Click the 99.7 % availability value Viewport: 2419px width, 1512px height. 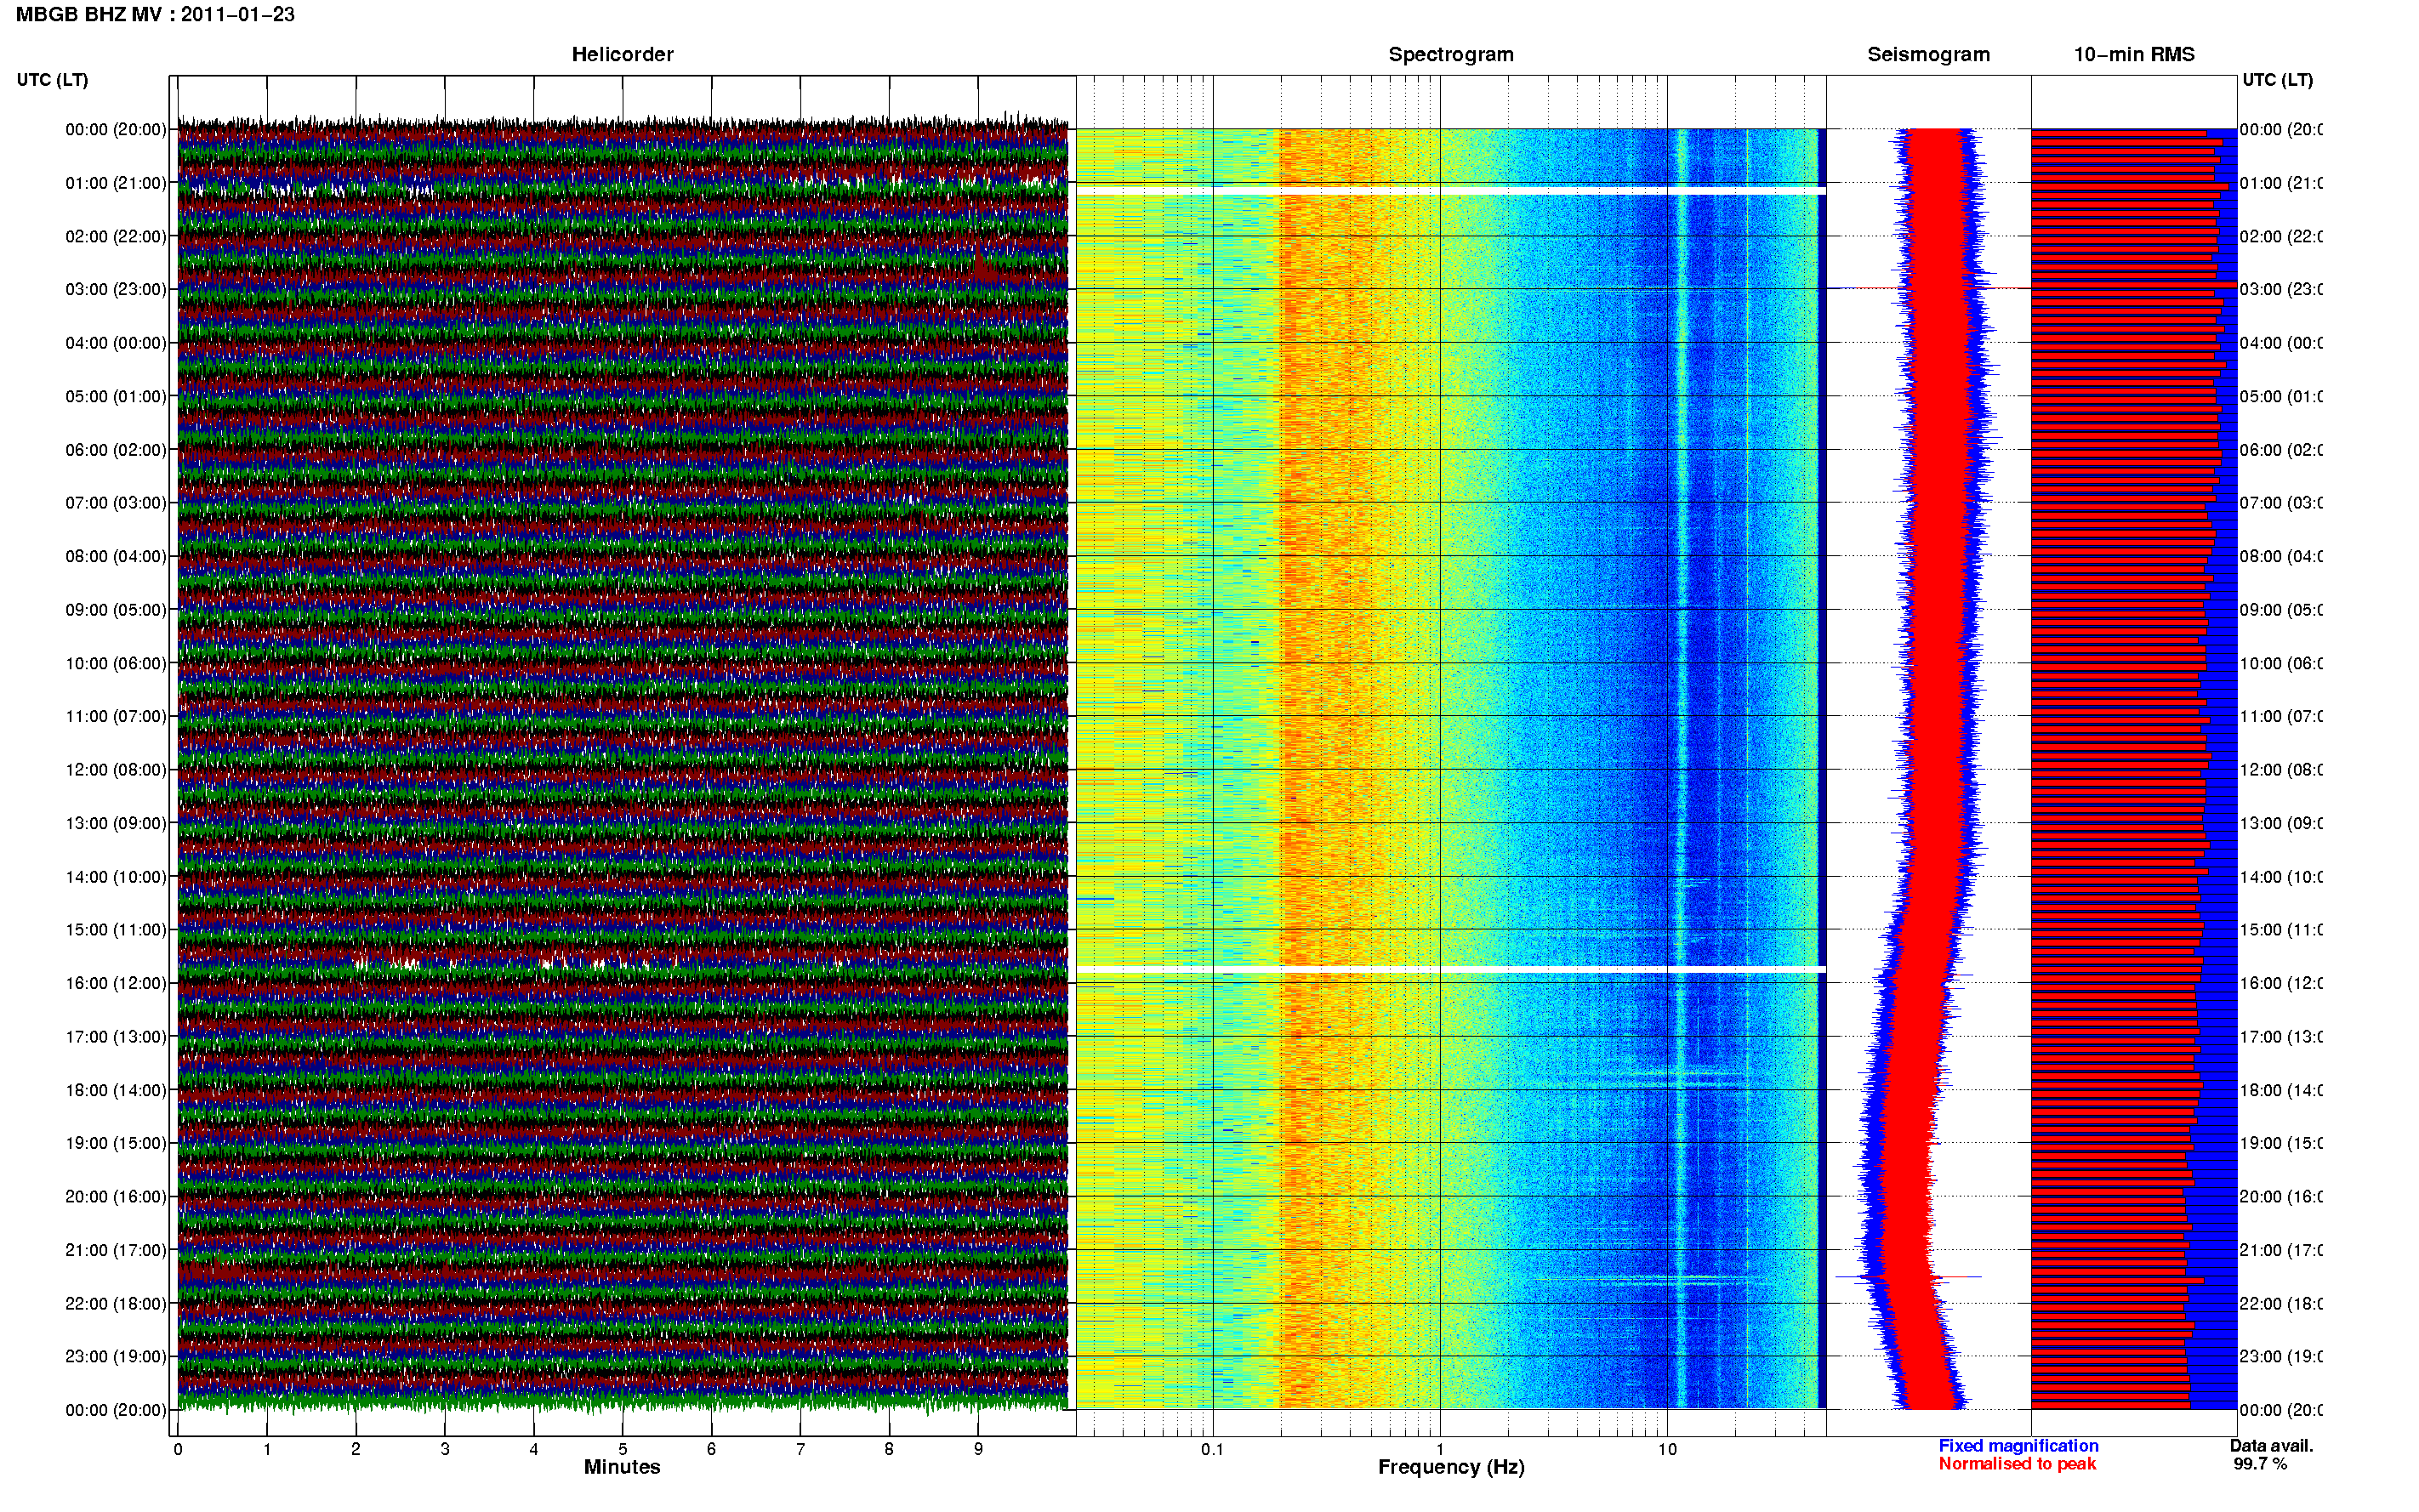2260,1463
